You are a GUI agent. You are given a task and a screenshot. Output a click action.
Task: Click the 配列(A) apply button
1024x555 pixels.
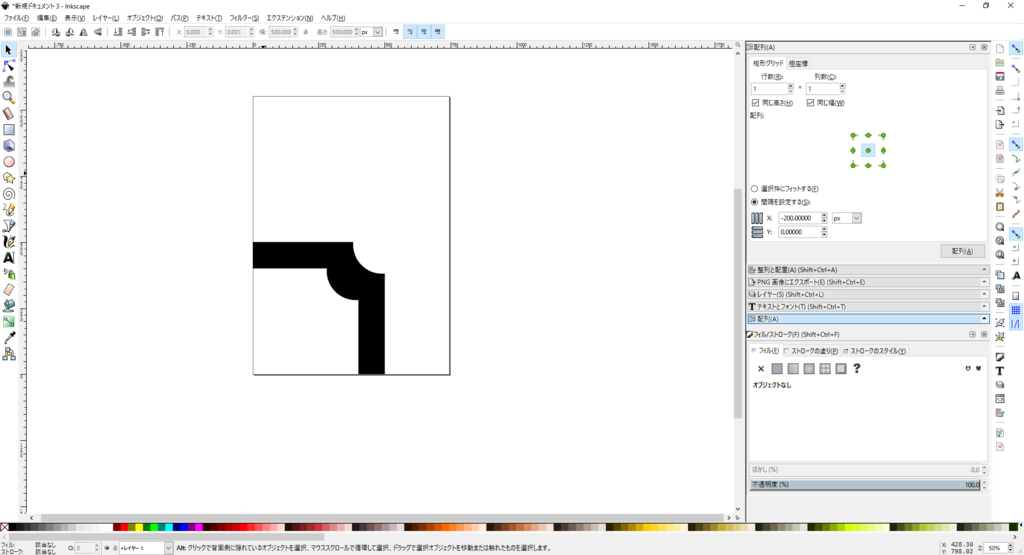pyautogui.click(x=962, y=251)
